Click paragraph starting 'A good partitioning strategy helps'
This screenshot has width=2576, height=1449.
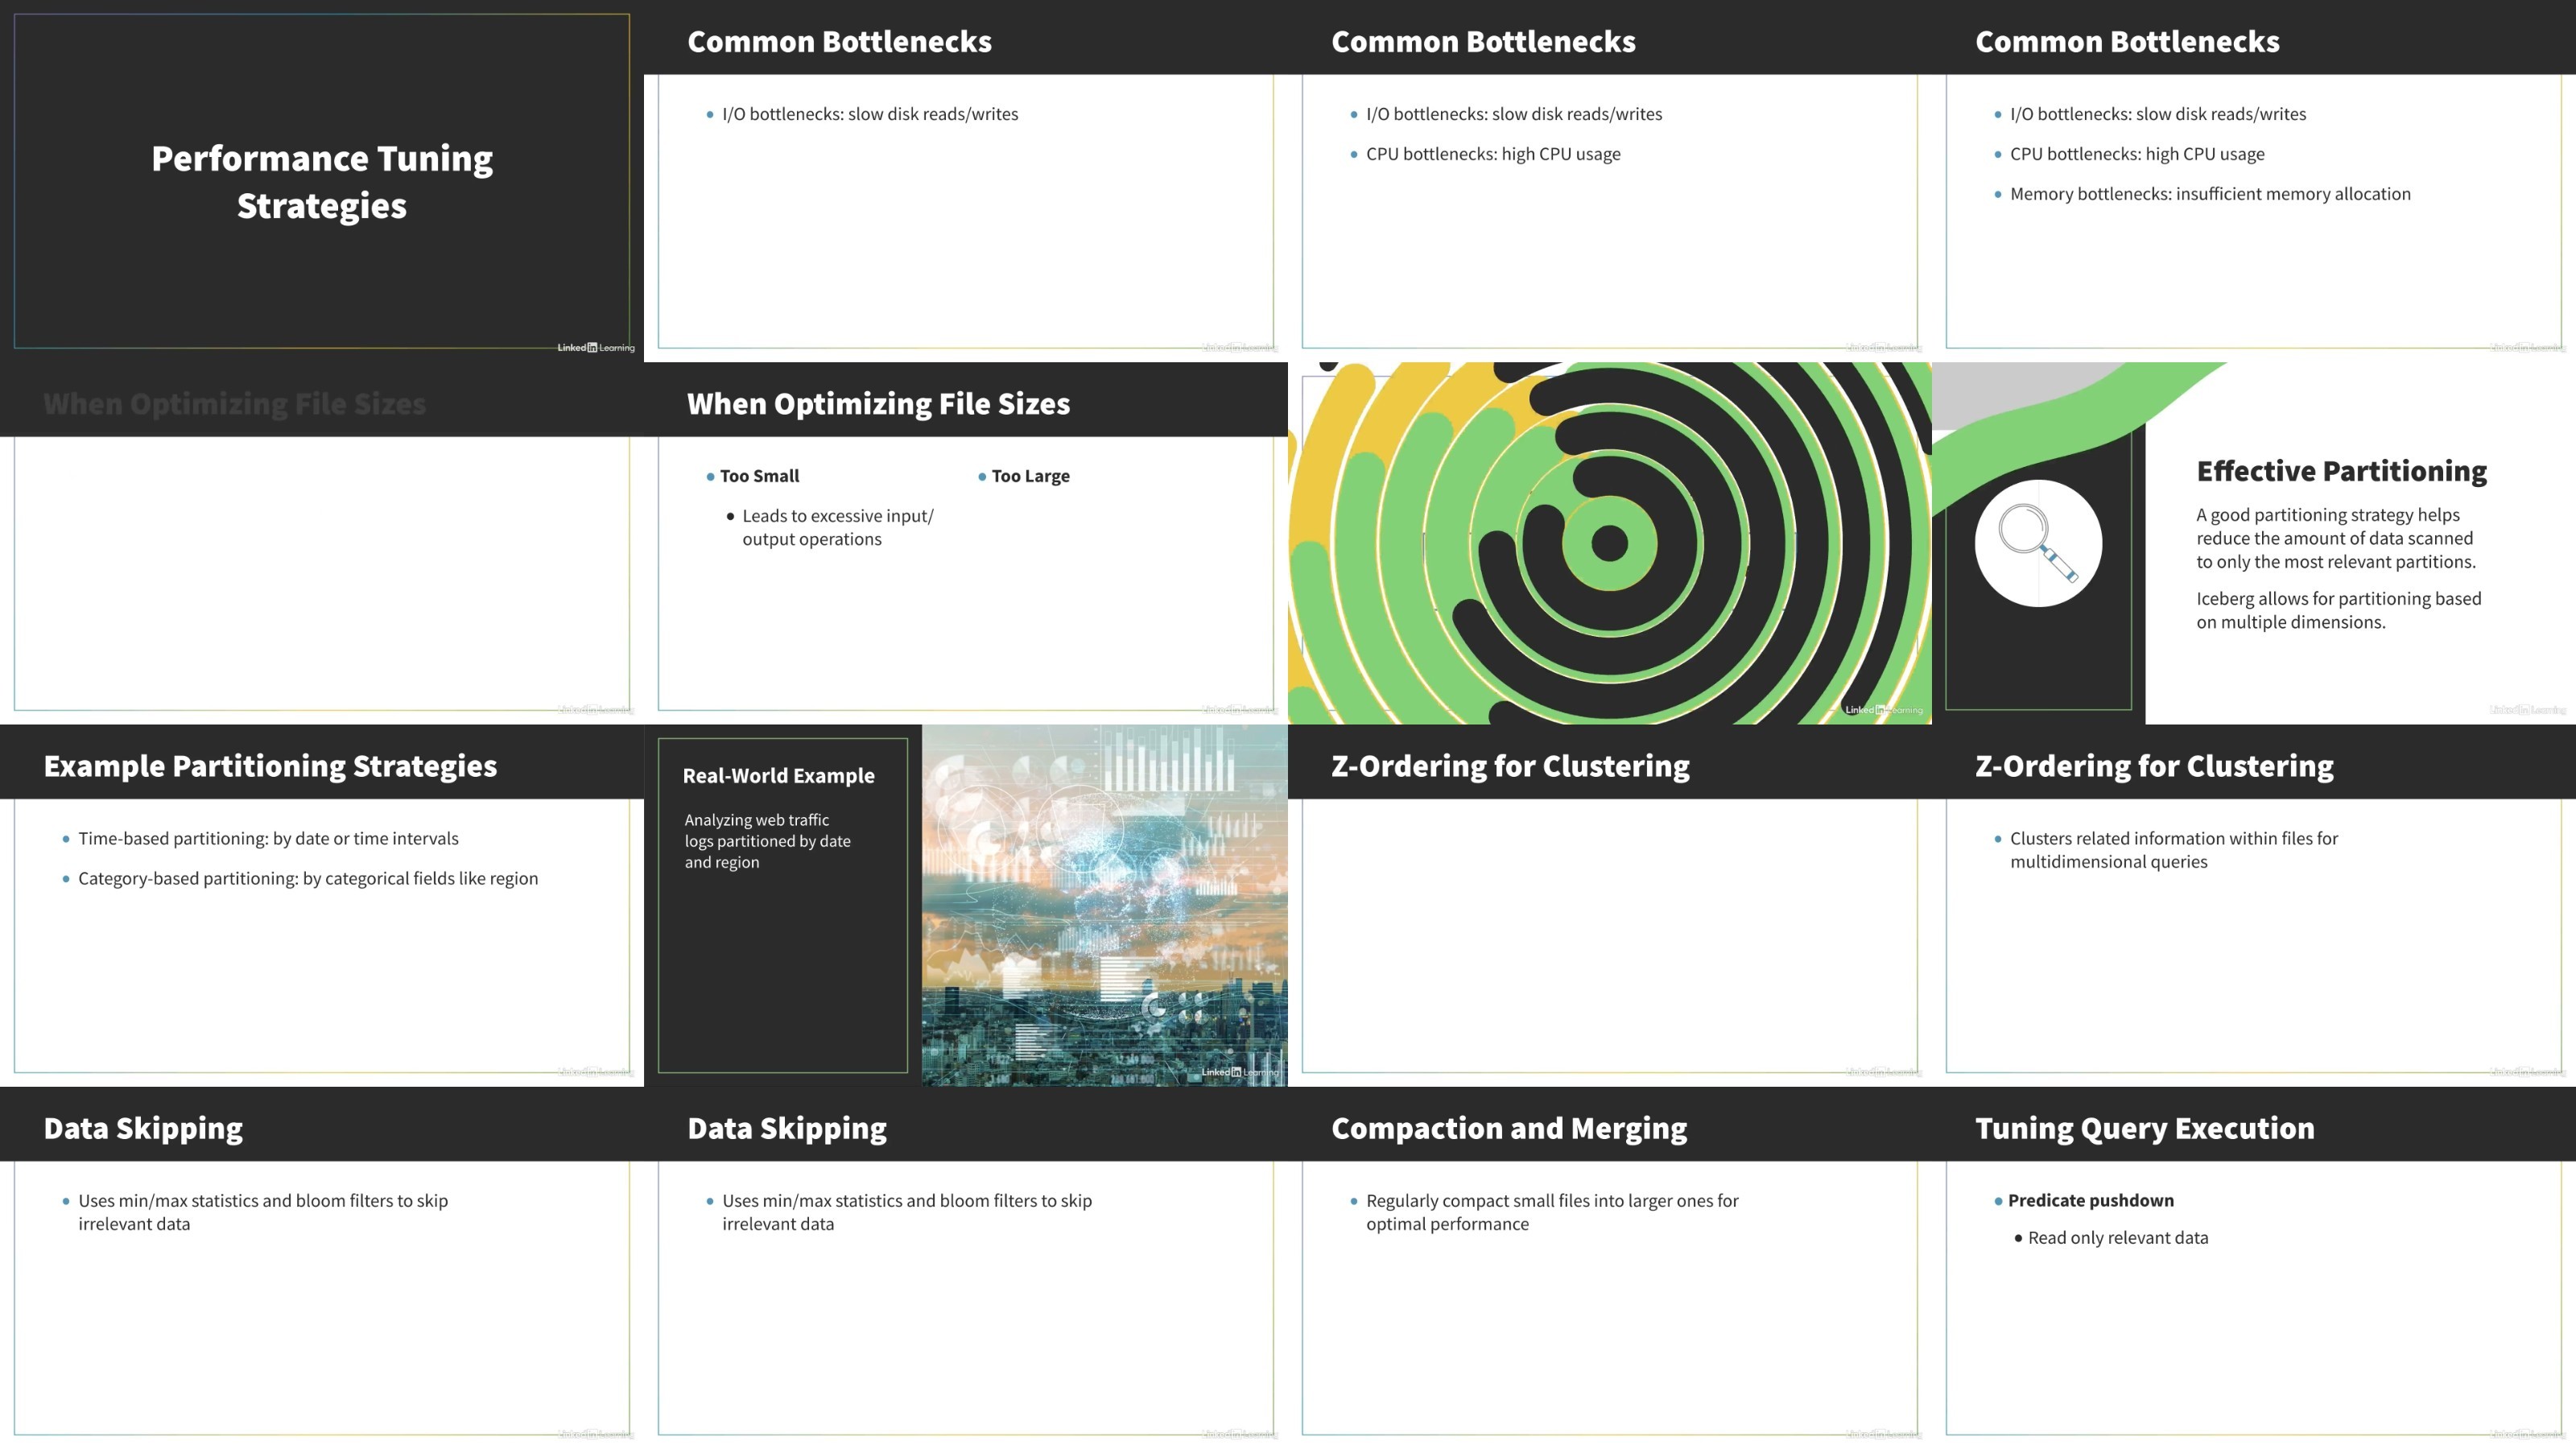click(2336, 538)
